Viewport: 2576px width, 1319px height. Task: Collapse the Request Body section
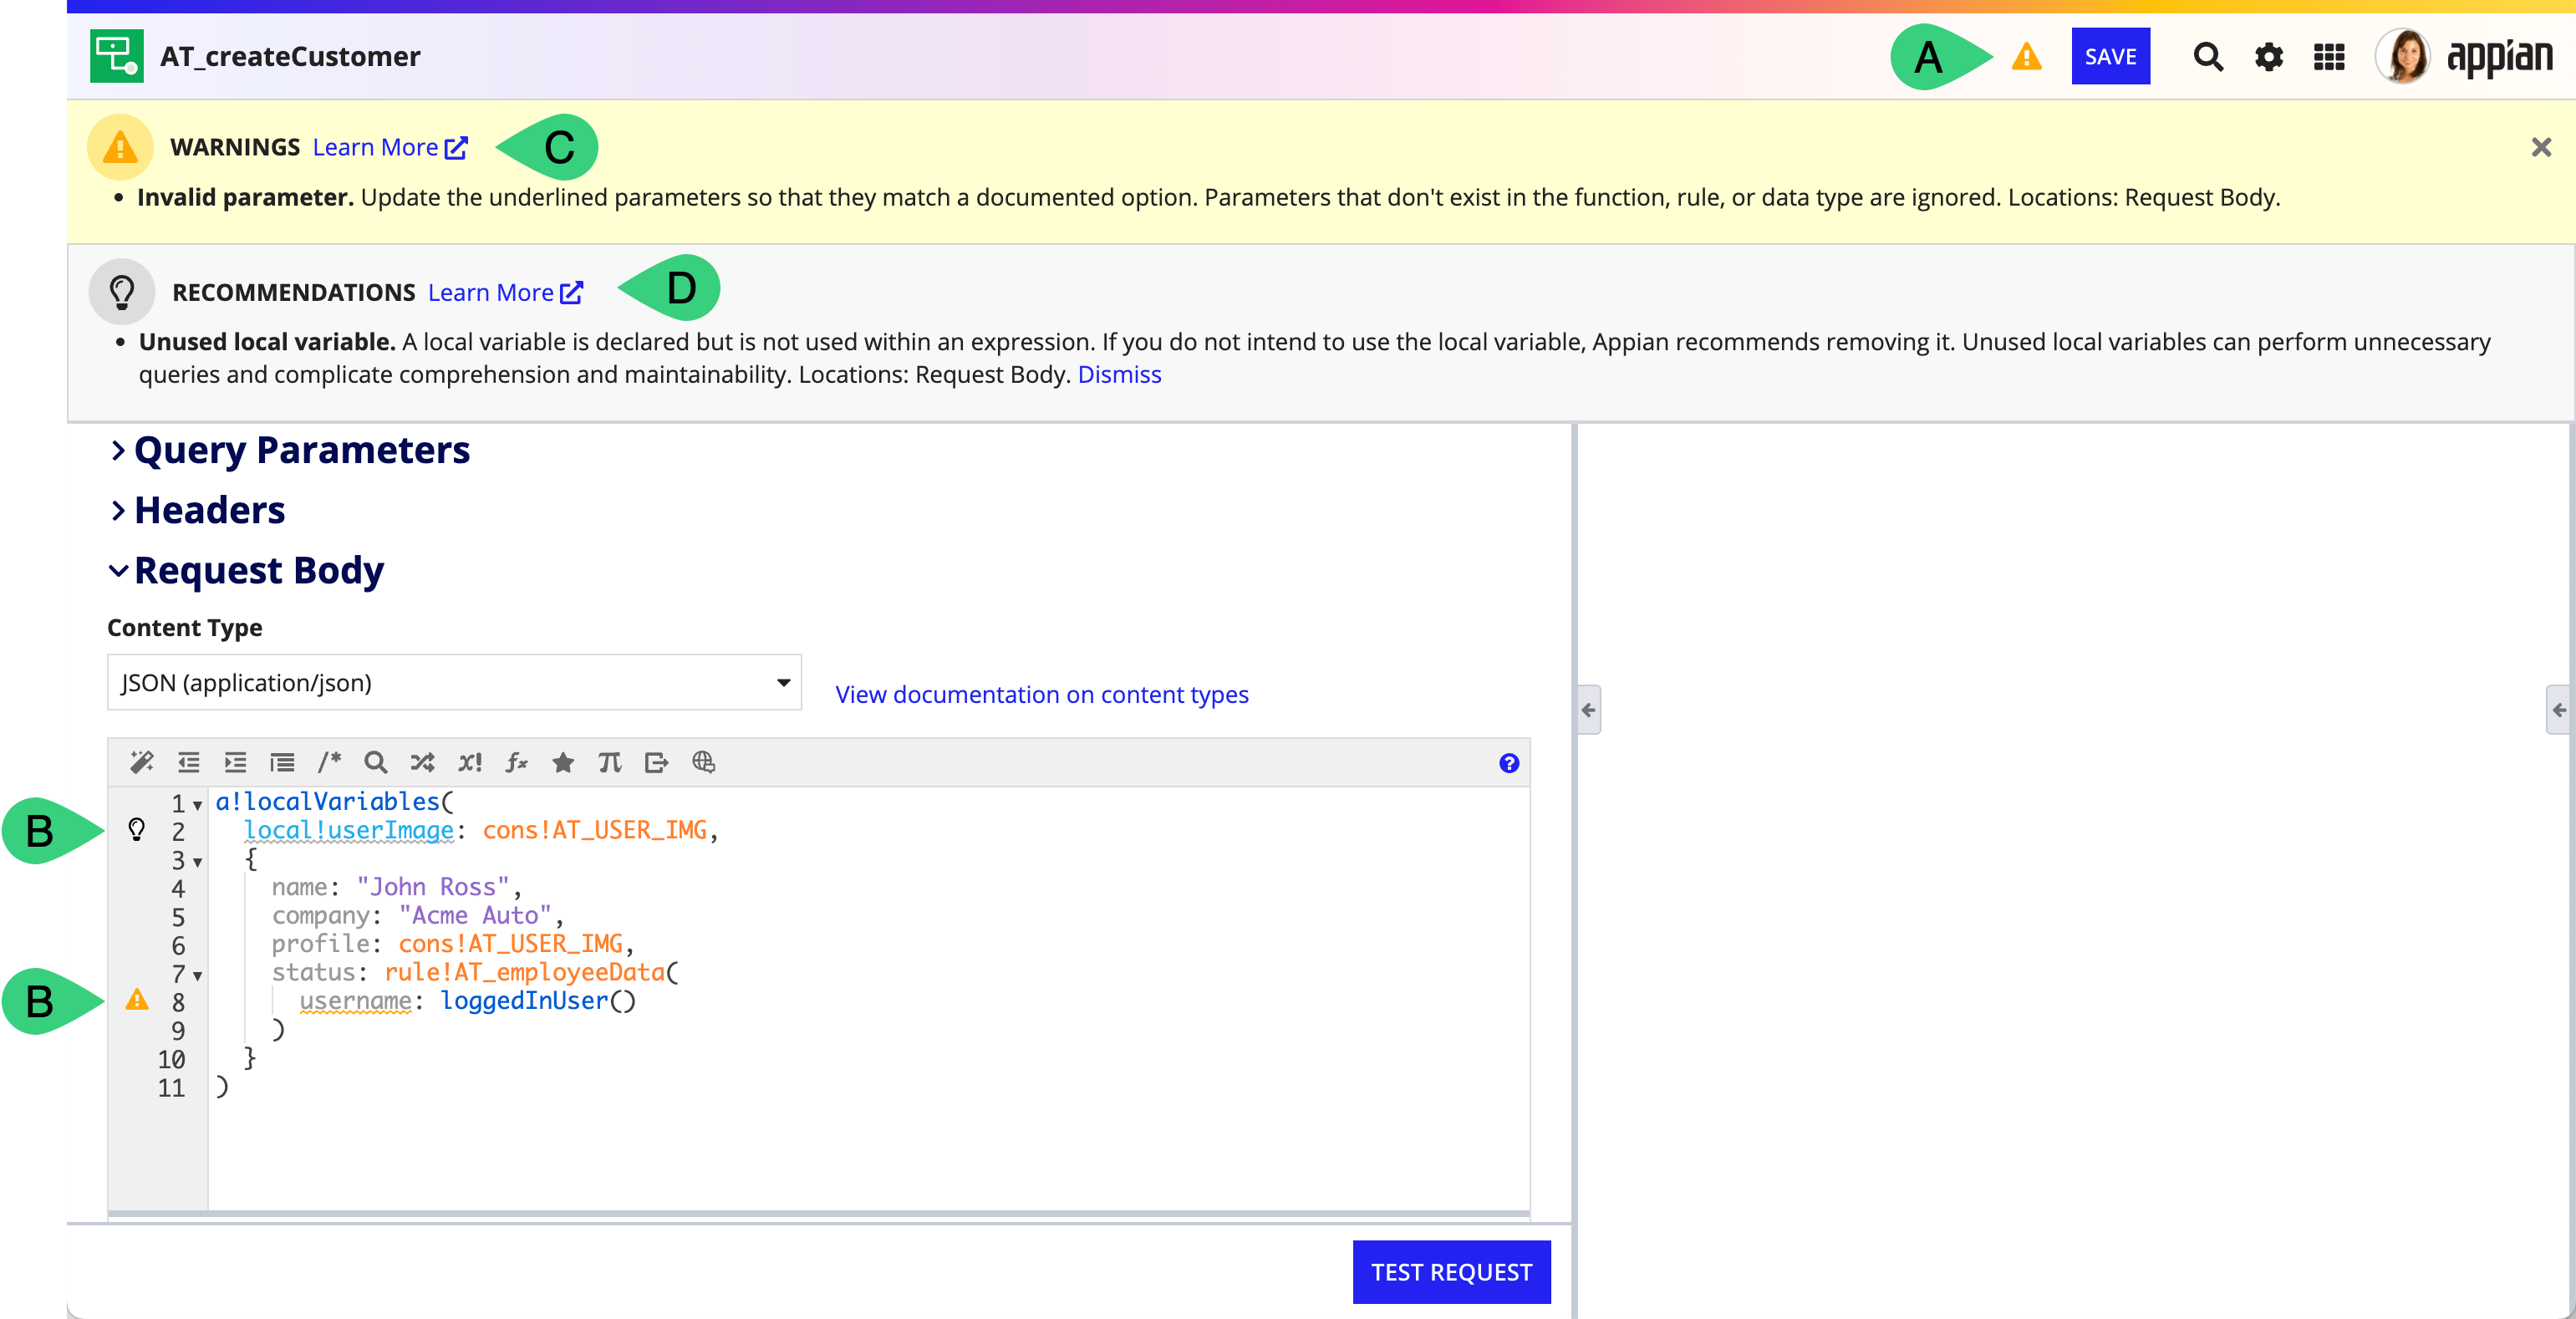247,570
